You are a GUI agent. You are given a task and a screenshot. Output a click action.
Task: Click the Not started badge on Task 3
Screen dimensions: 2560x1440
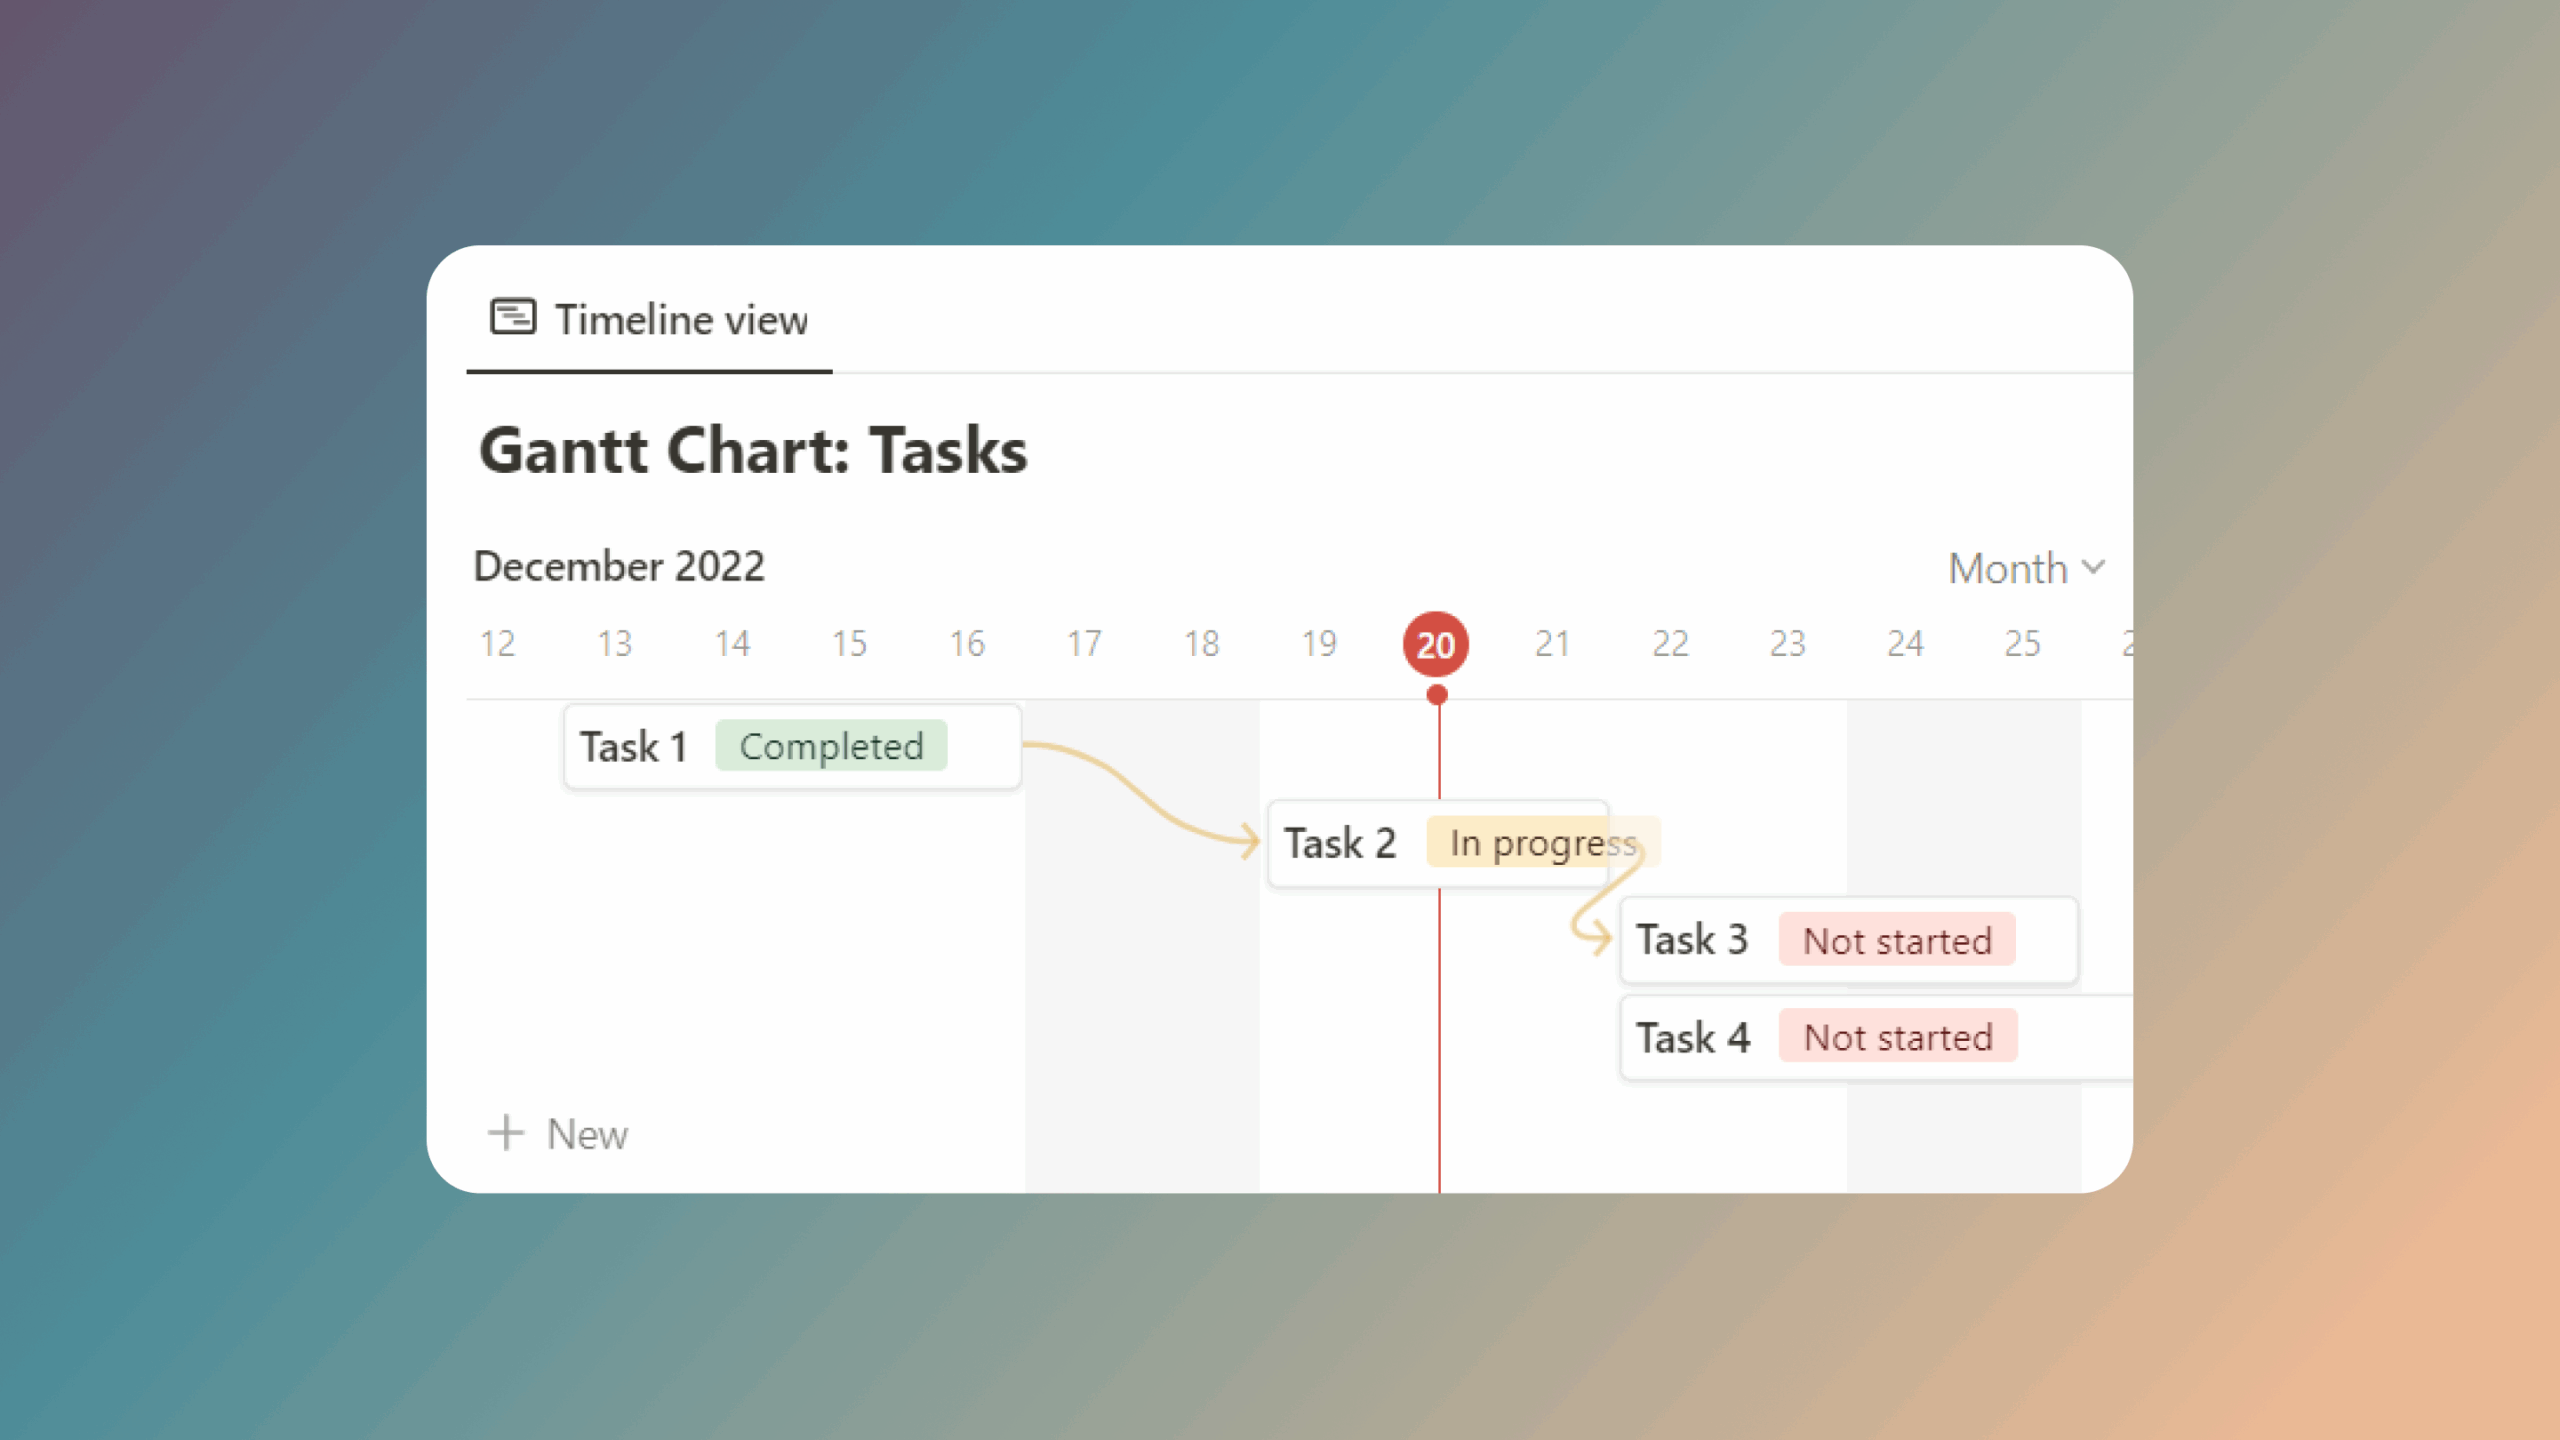pyautogui.click(x=1896, y=939)
